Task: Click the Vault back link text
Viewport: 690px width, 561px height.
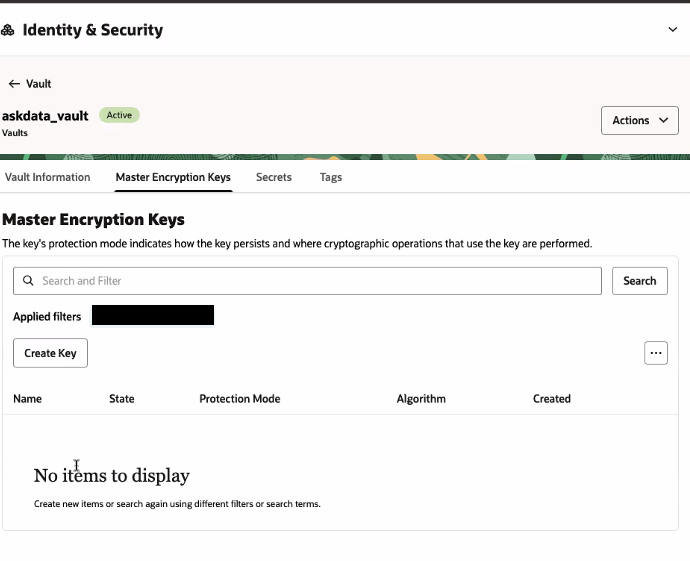Action: [39, 84]
